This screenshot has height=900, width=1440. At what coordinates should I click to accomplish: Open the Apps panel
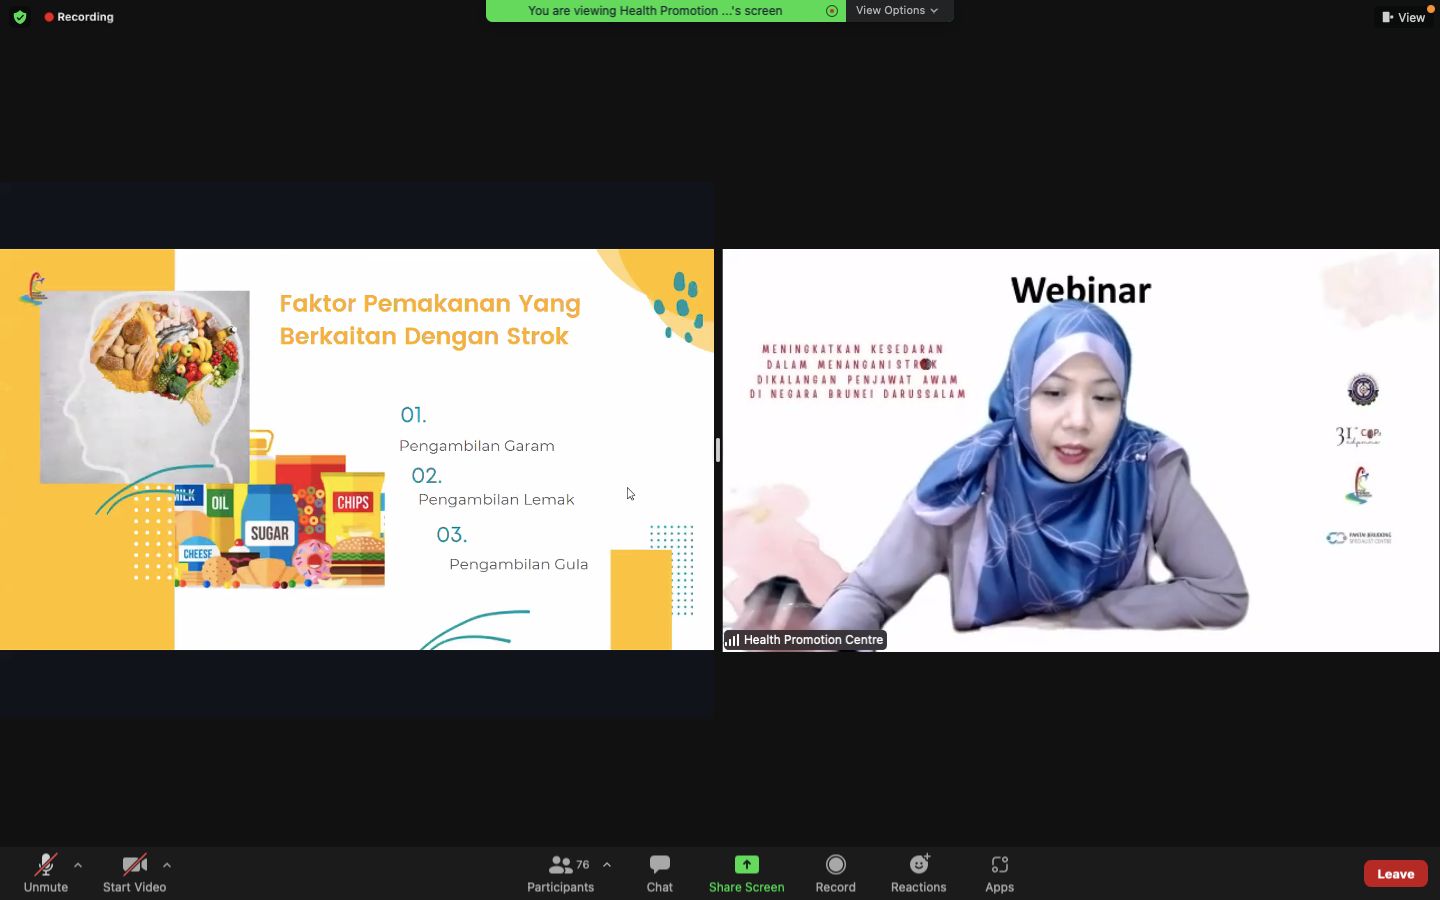click(999, 873)
